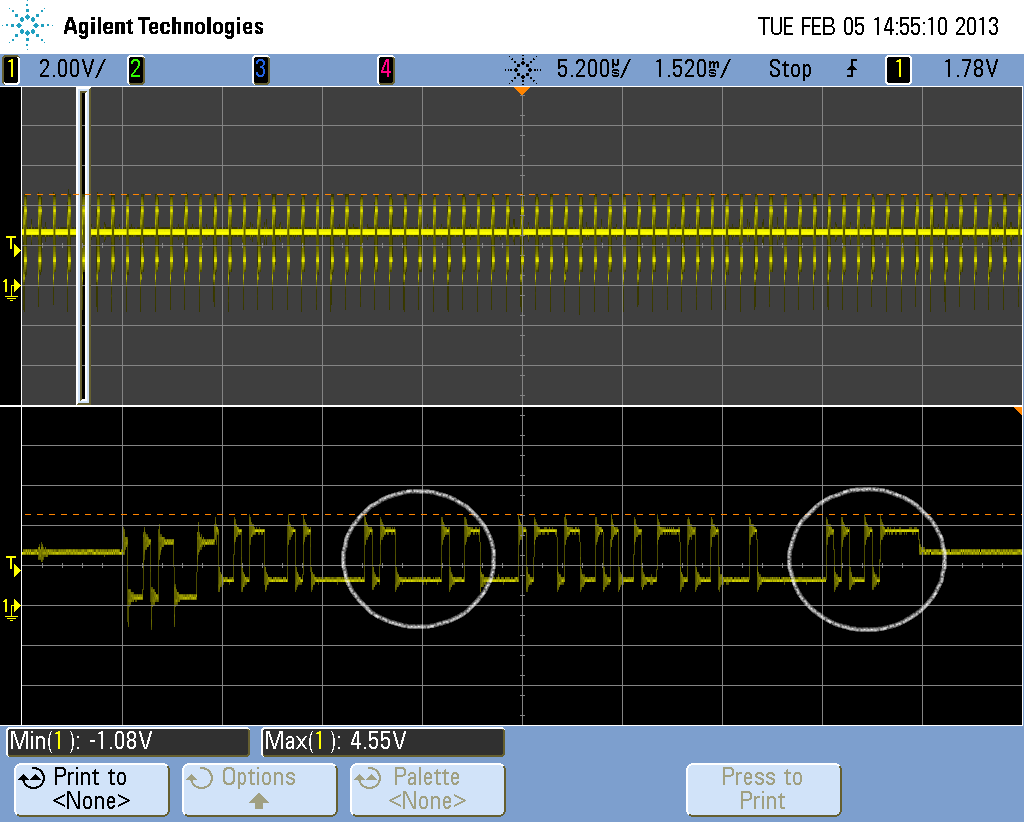Viewport: 1024px width, 822px height.
Task: Click the 5.200 timebase value
Action: click(593, 69)
